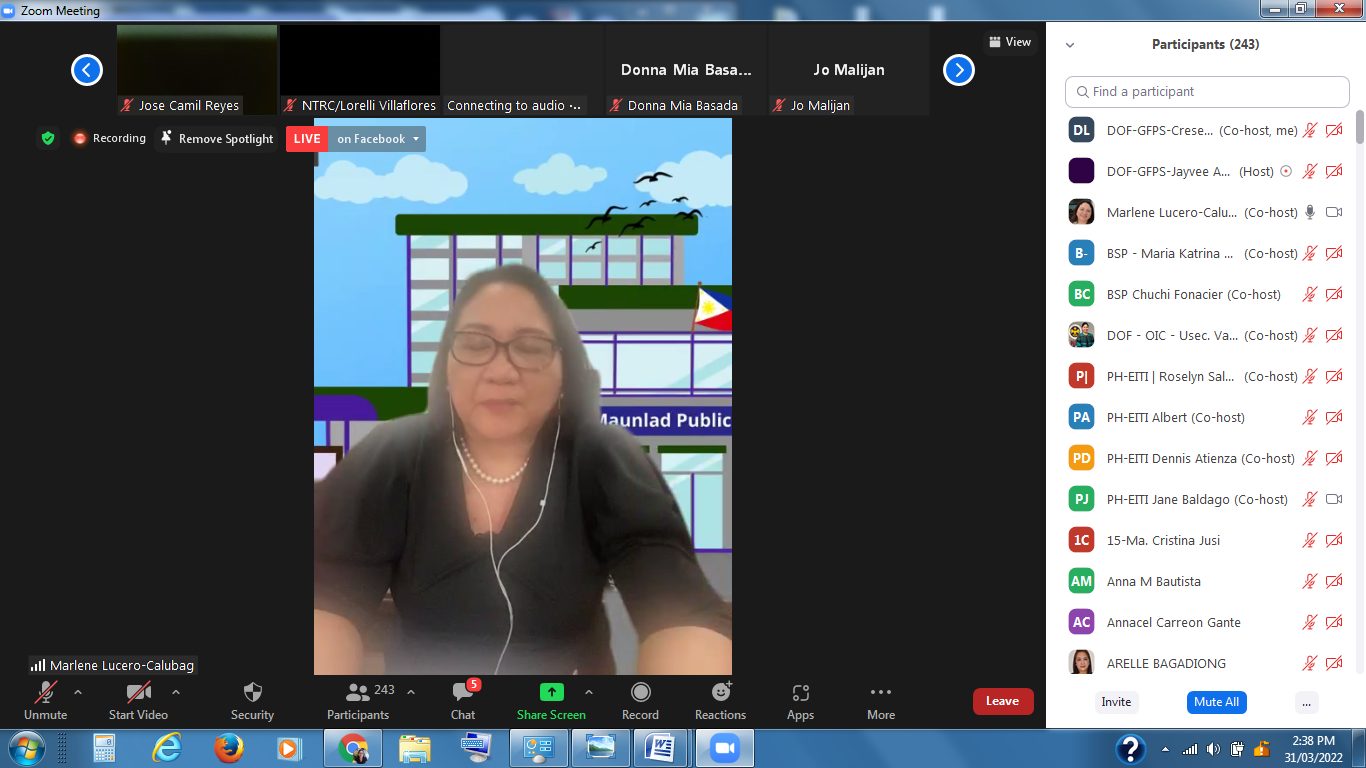
Task: Open the Reactions smiley icon
Action: (x=720, y=692)
